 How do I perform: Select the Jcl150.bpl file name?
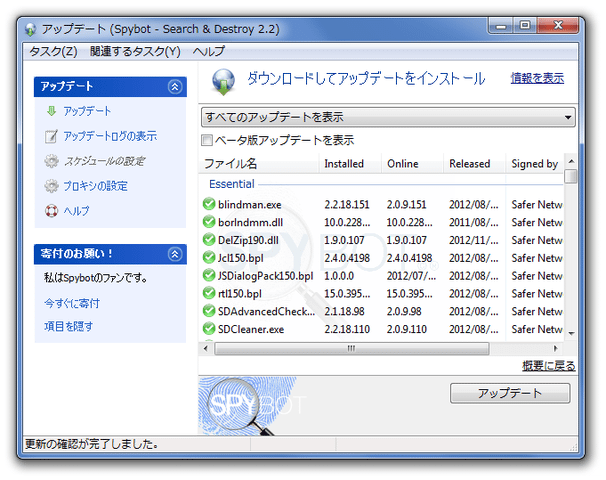240,258
